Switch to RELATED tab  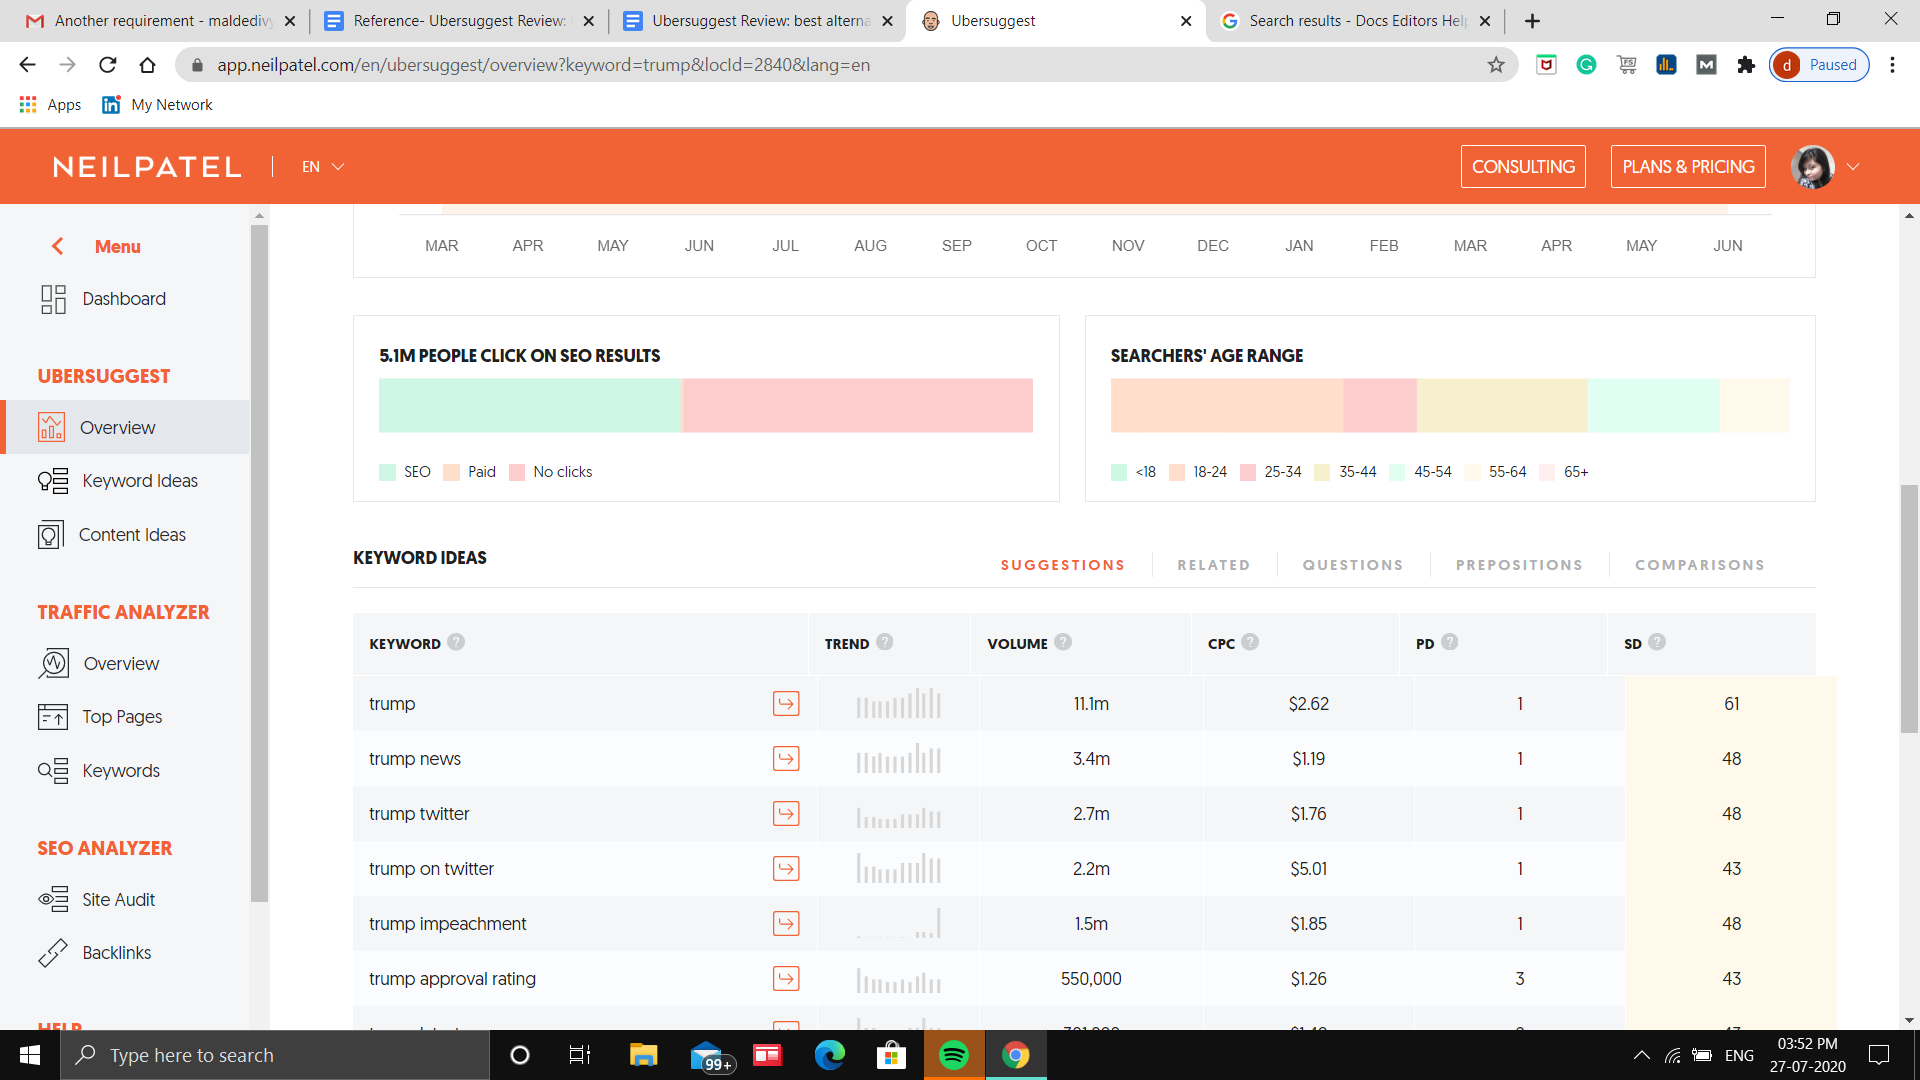[x=1213, y=565]
